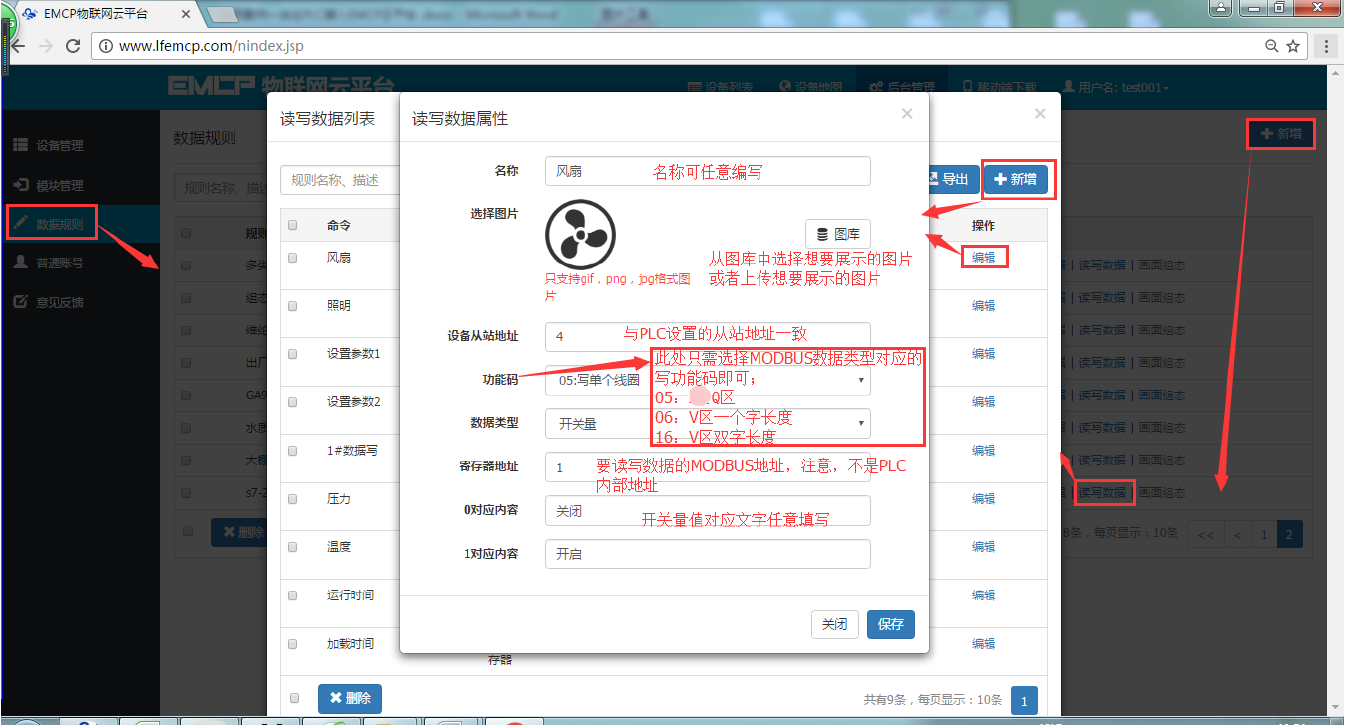
Task: Close the 读写数据列表 dialog with its X
Action: 1040,114
